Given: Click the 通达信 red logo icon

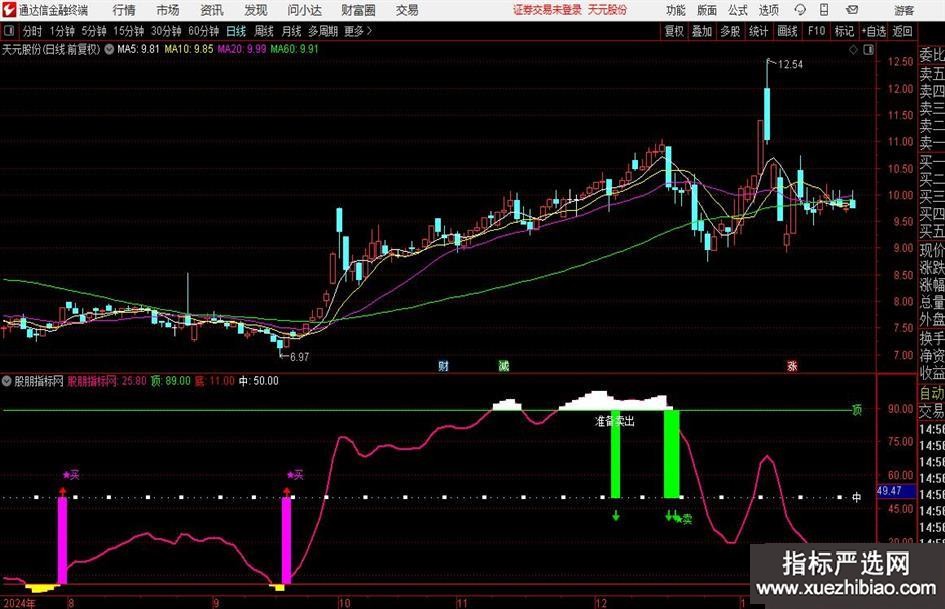Looking at the screenshot, I should [8, 10].
